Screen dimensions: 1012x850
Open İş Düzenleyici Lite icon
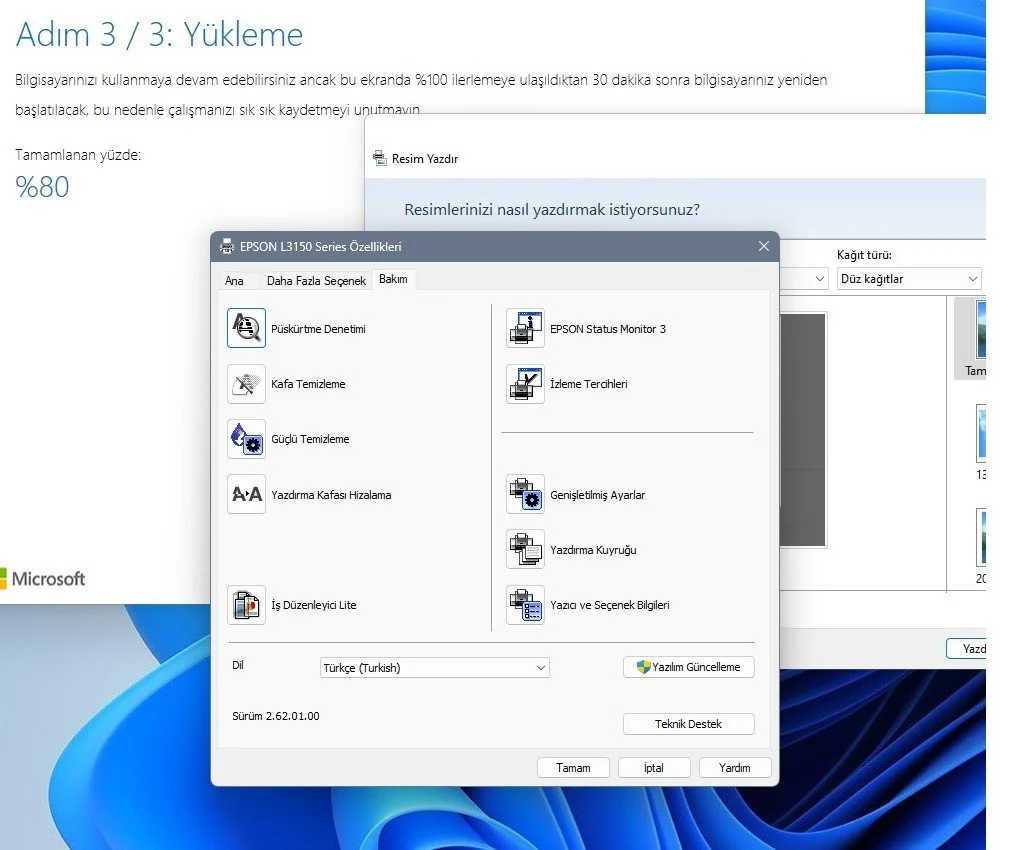(246, 605)
